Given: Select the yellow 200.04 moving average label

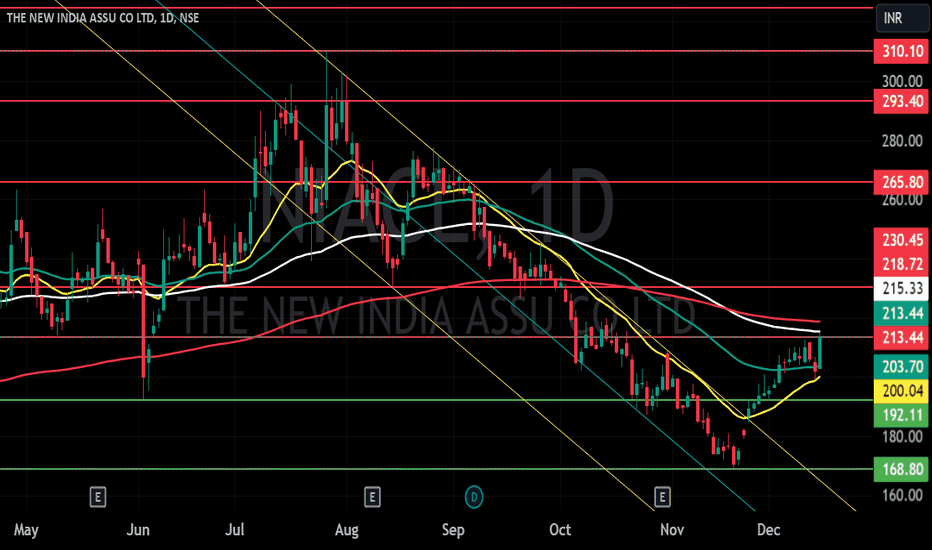Looking at the screenshot, I should (x=901, y=391).
